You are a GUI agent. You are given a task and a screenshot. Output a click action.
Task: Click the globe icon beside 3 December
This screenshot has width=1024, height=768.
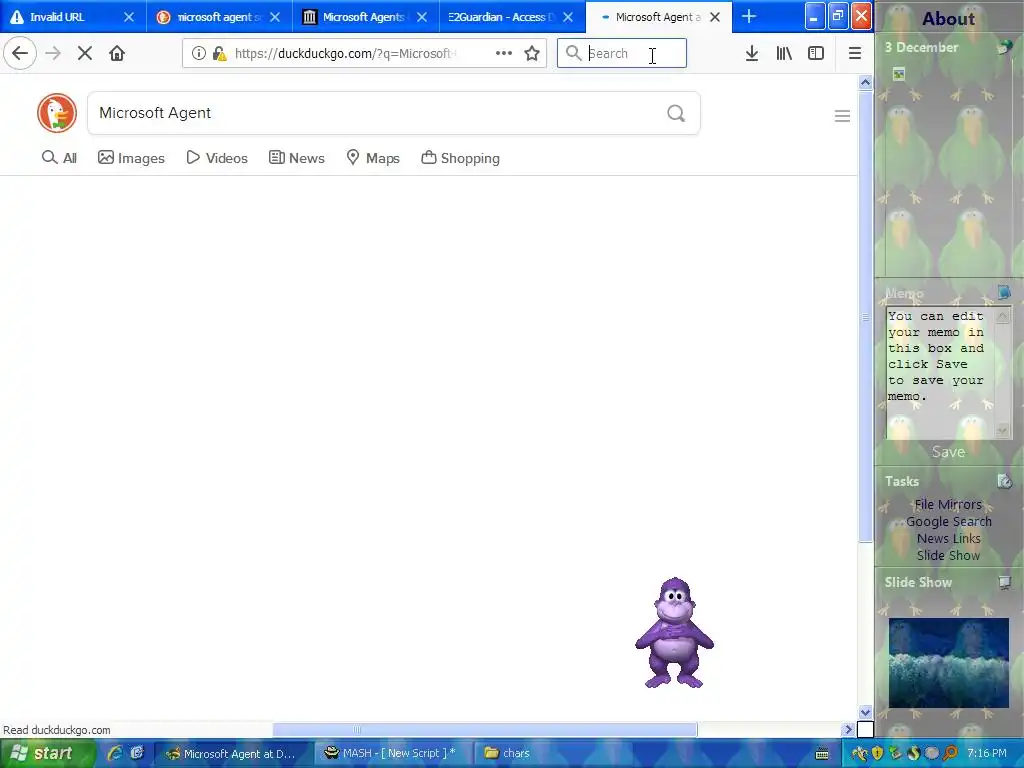[1006, 47]
